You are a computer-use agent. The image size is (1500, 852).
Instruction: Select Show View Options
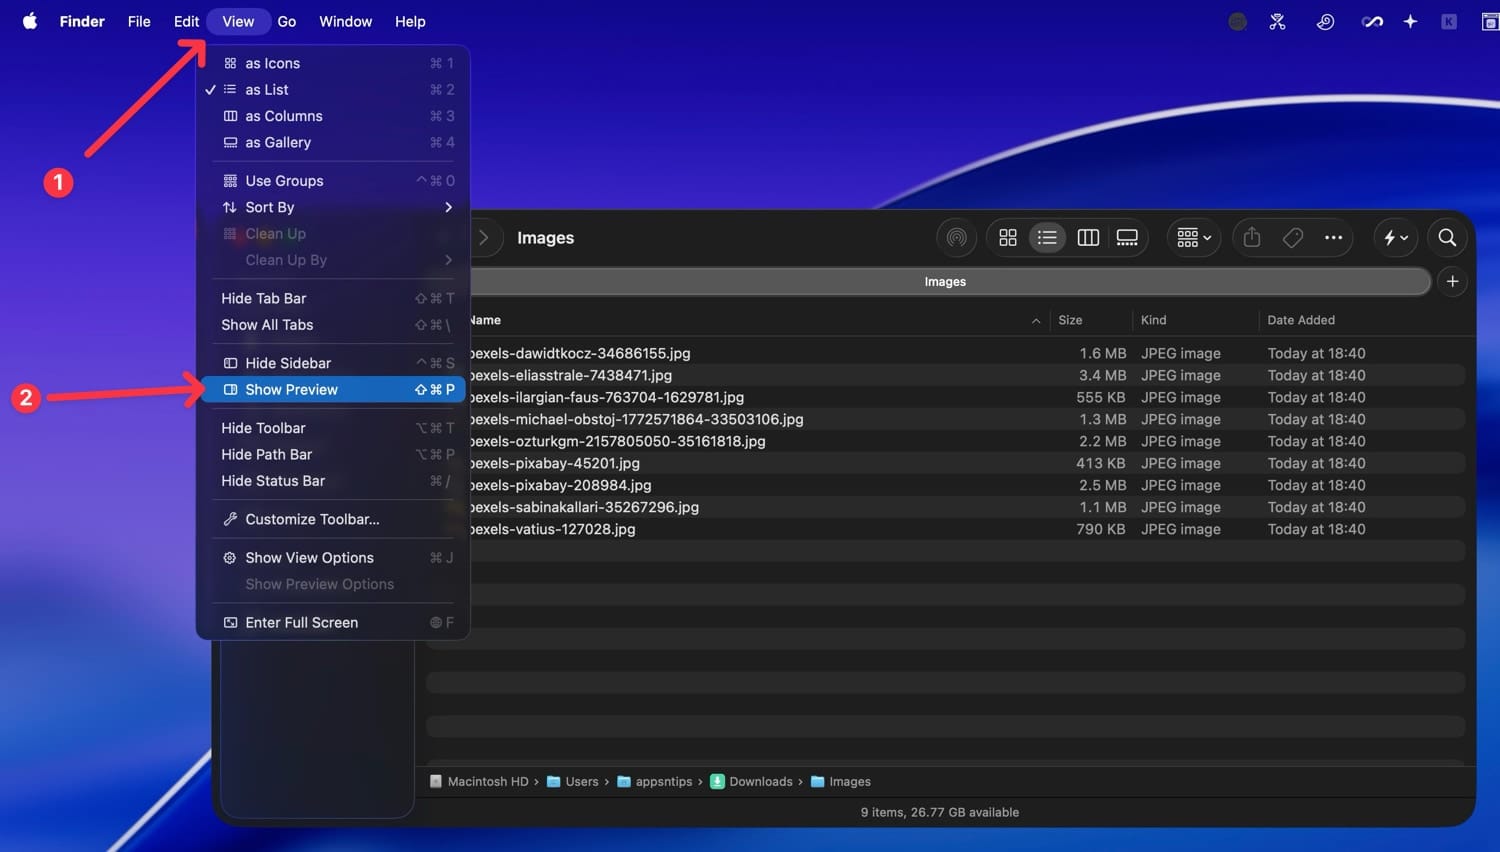click(x=334, y=558)
